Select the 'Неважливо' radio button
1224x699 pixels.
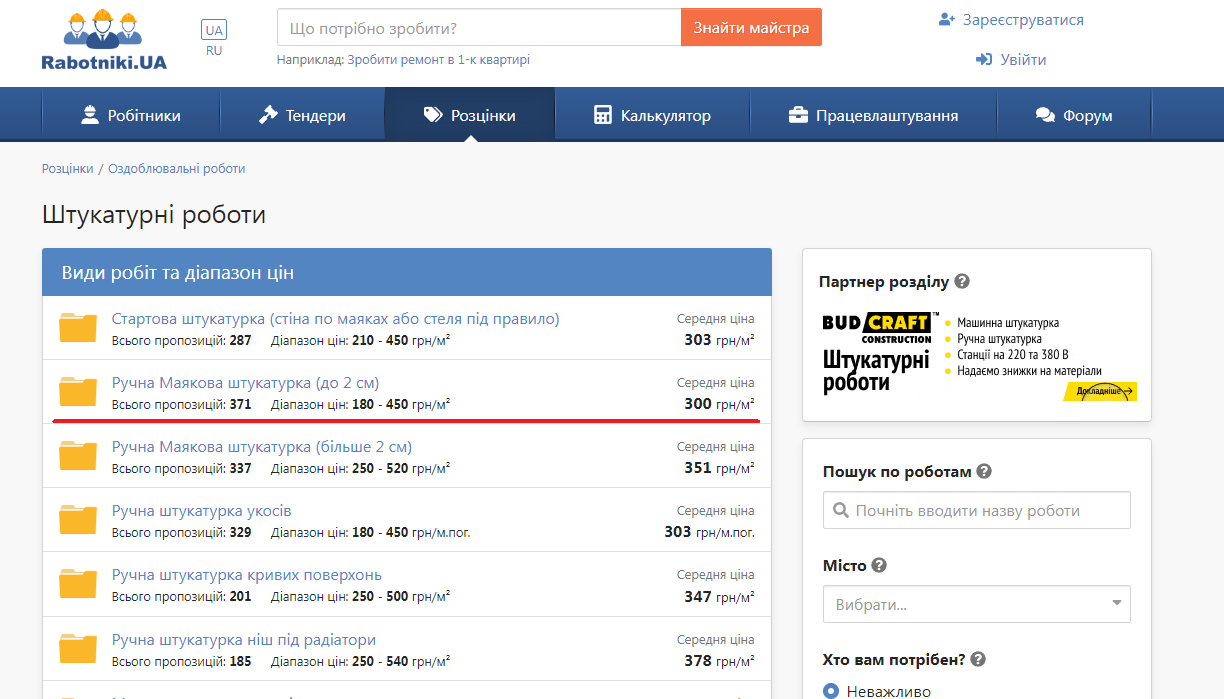(831, 692)
